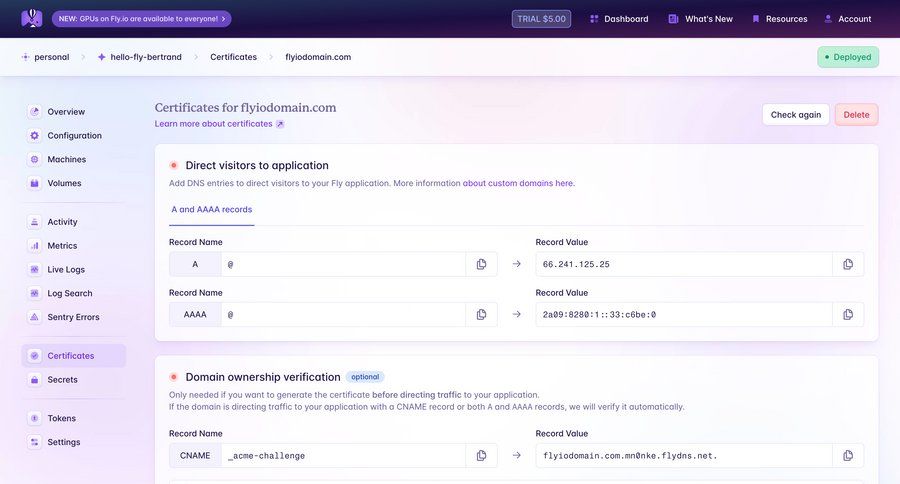Open Sentry Errors icon in sidebar
900x484 pixels.
tap(34, 317)
